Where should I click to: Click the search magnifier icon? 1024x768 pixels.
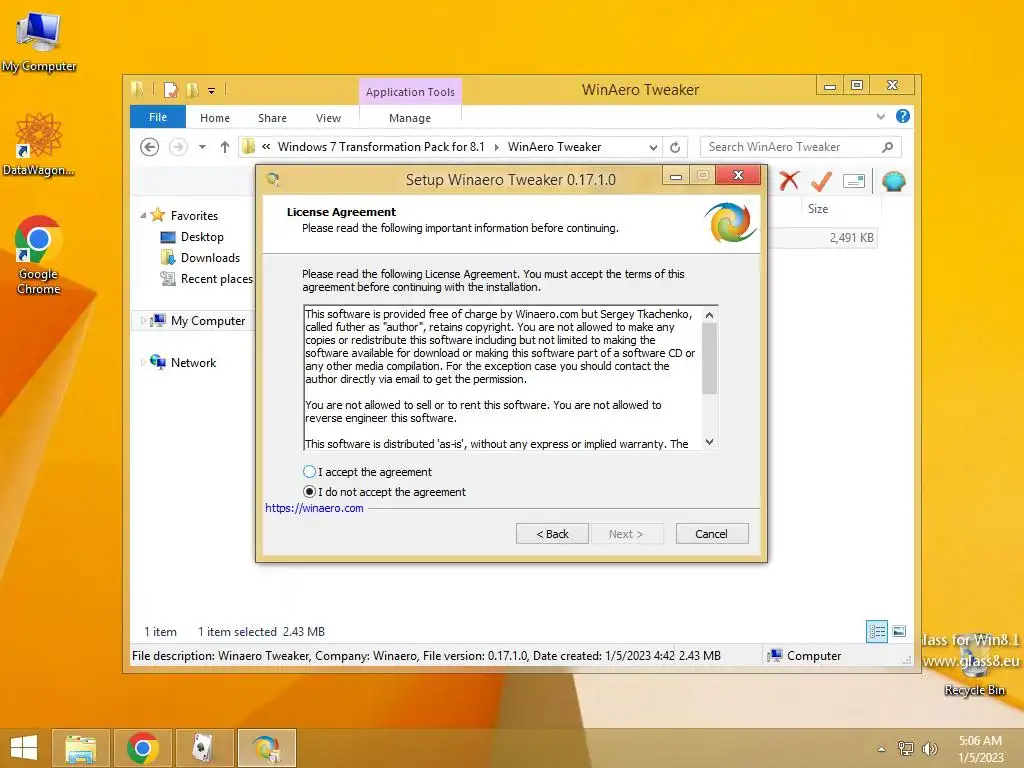pyautogui.click(x=888, y=147)
